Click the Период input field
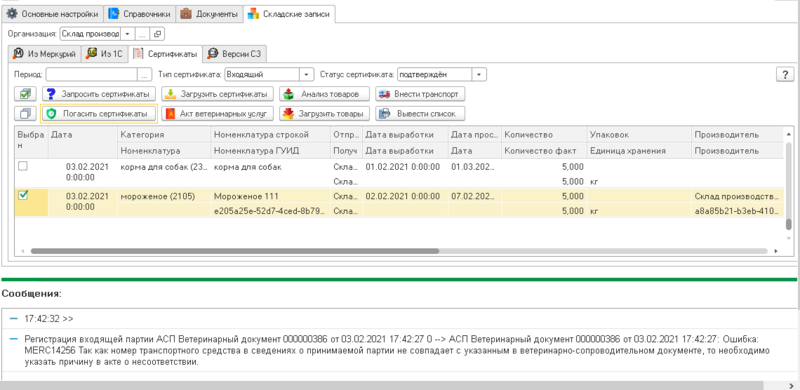 91,75
